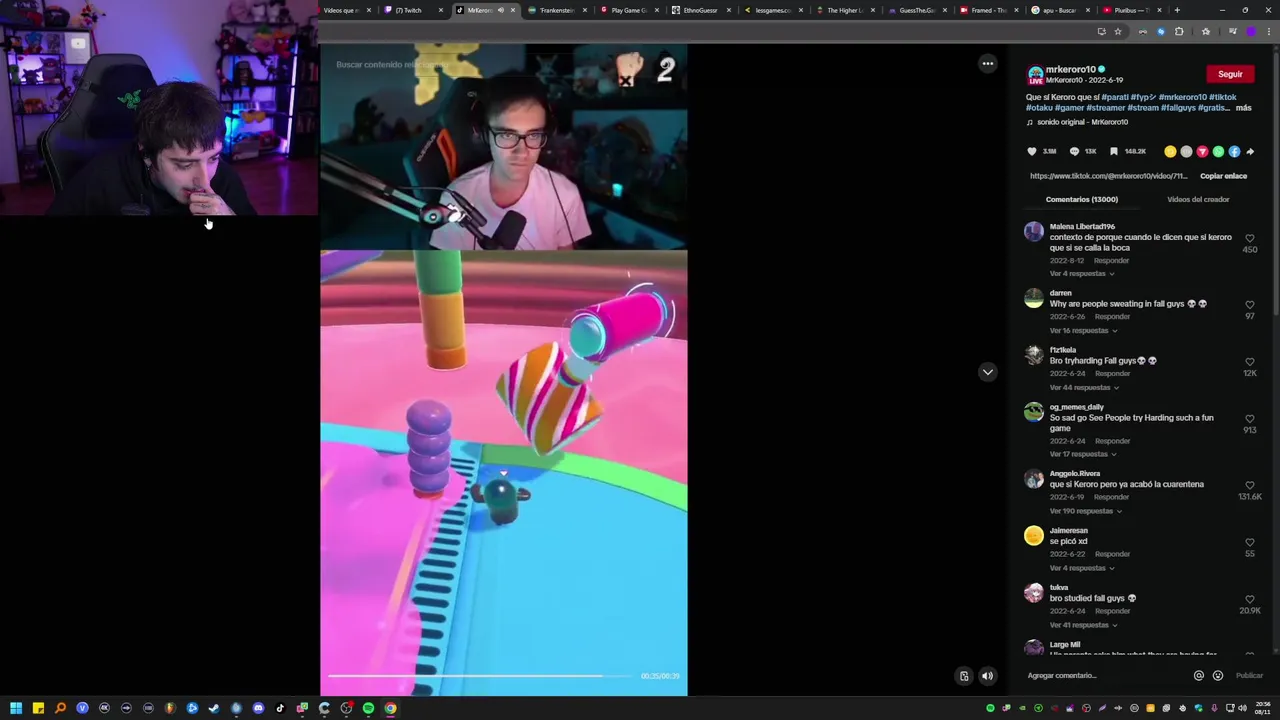Image resolution: width=1280 pixels, height=720 pixels.
Task: Switch to the Comentarios (13000) tab
Action: pyautogui.click(x=1081, y=199)
